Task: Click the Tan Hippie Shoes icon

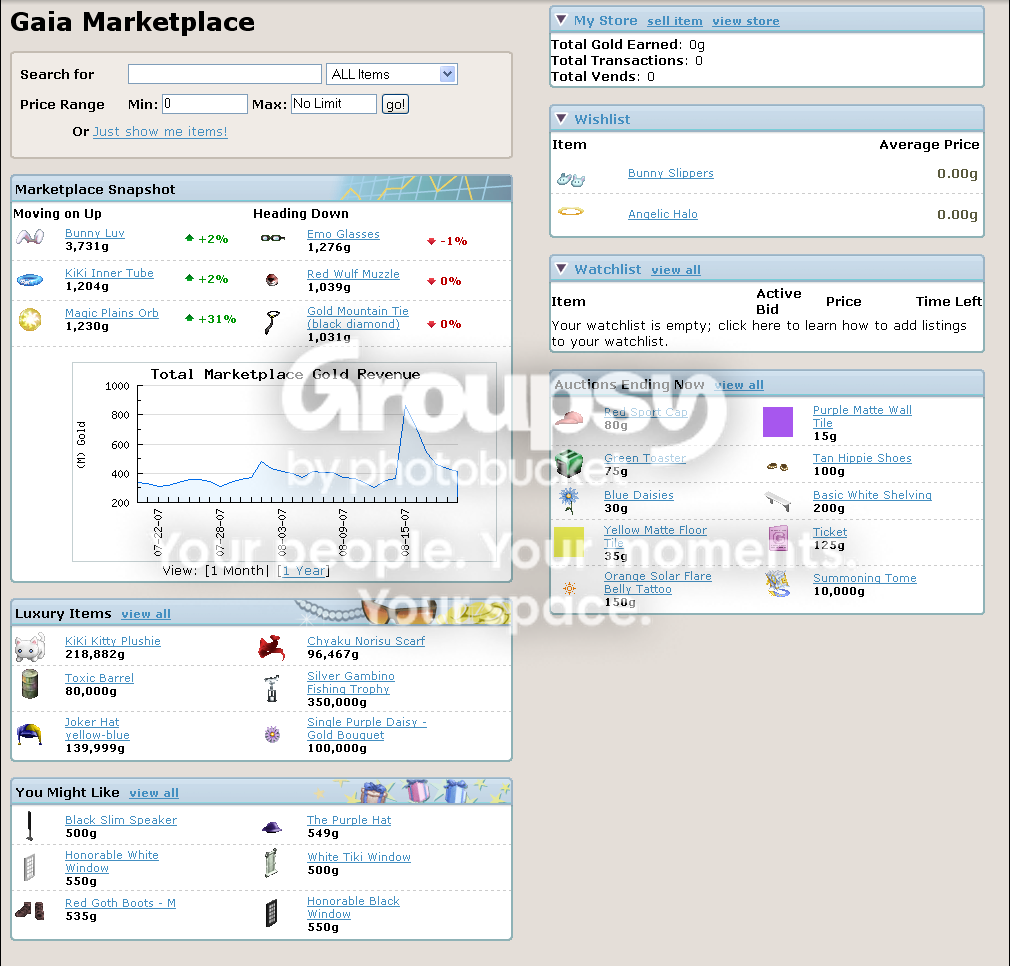Action: [777, 466]
